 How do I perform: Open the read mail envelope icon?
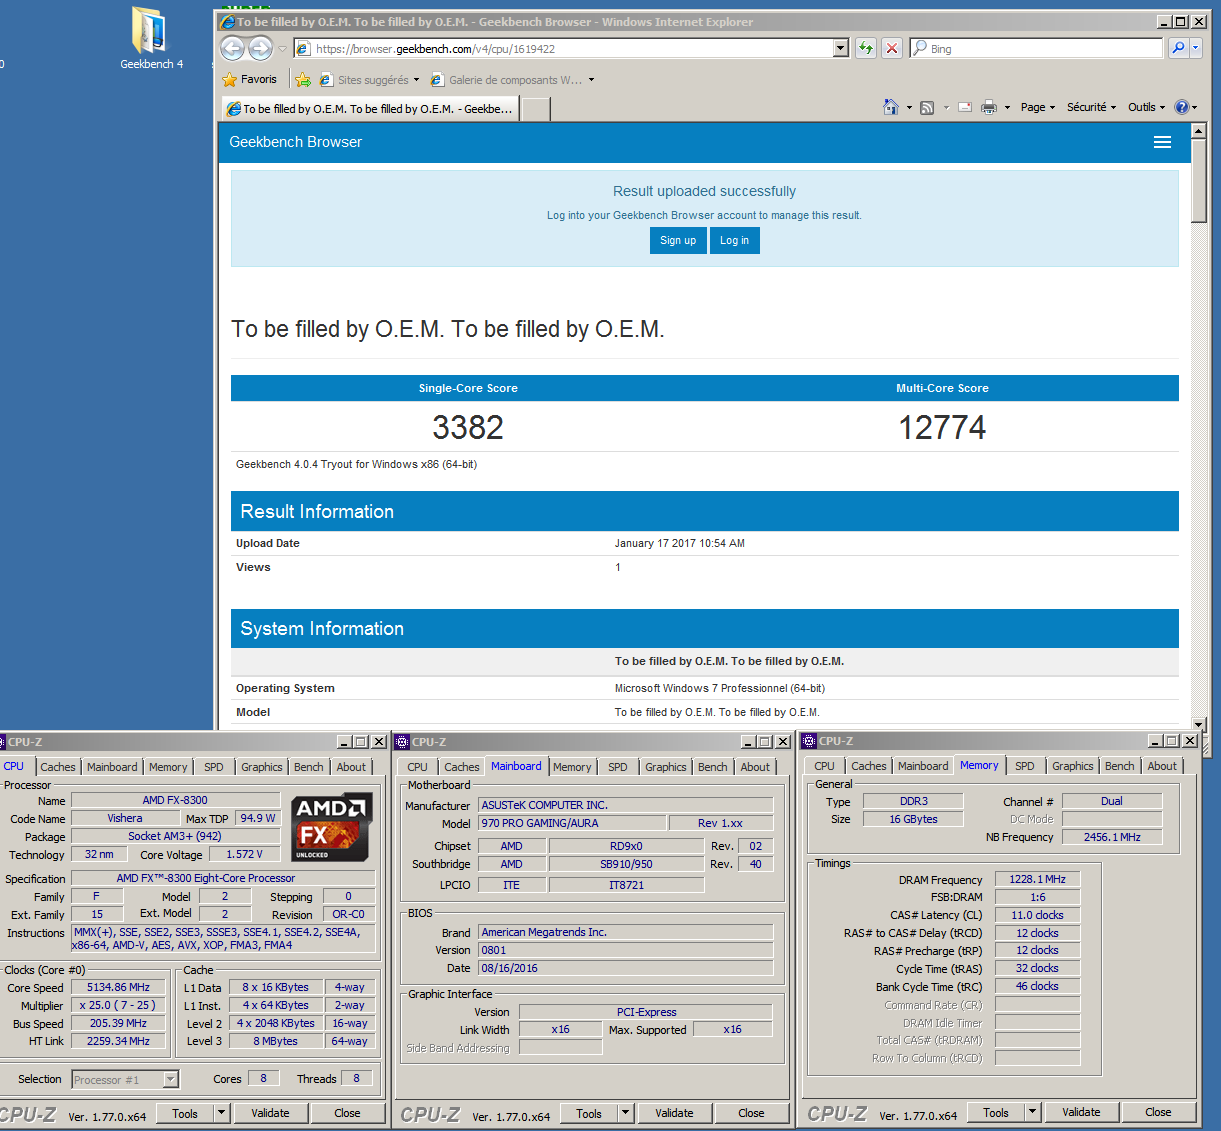click(965, 107)
